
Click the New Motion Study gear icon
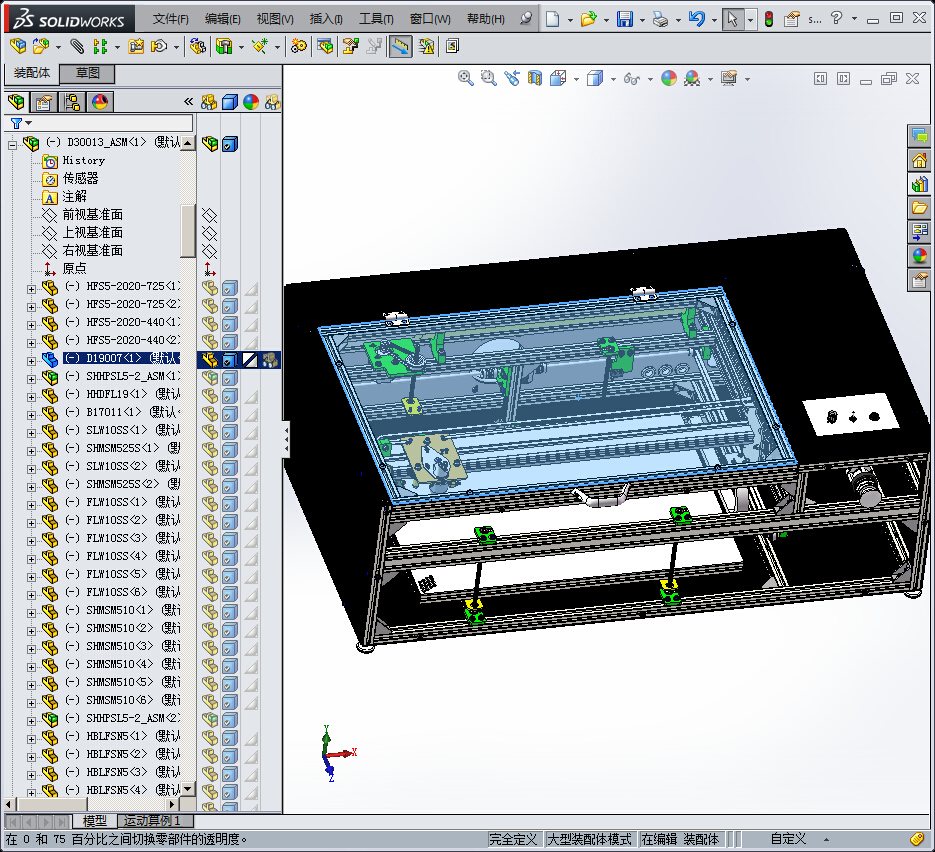299,46
